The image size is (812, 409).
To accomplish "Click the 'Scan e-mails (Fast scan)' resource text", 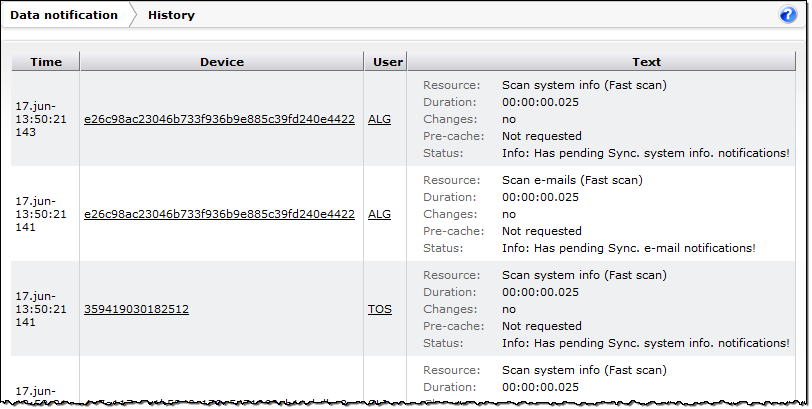I will click(x=571, y=180).
